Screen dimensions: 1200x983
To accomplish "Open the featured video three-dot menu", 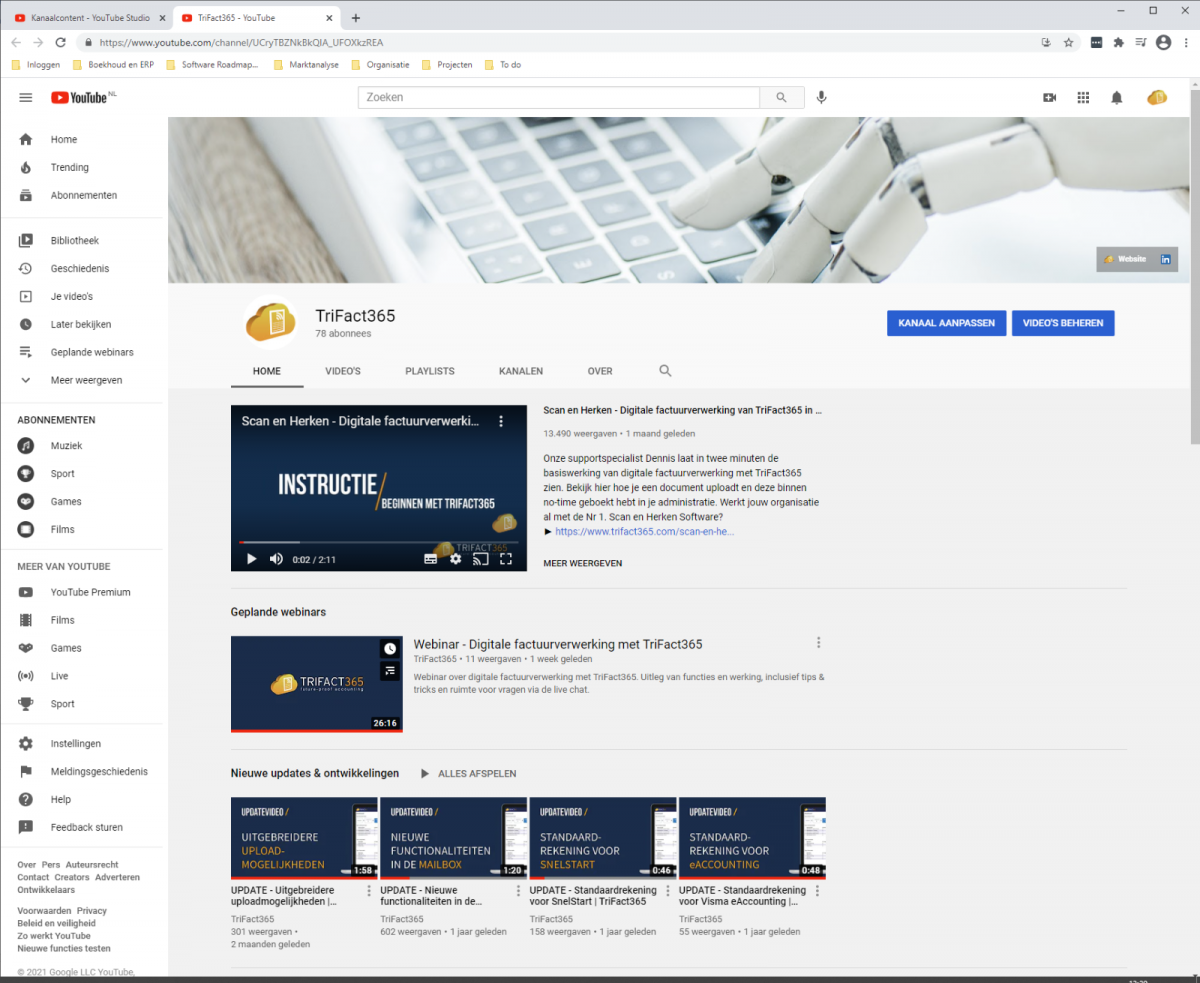I will pyautogui.click(x=501, y=422).
